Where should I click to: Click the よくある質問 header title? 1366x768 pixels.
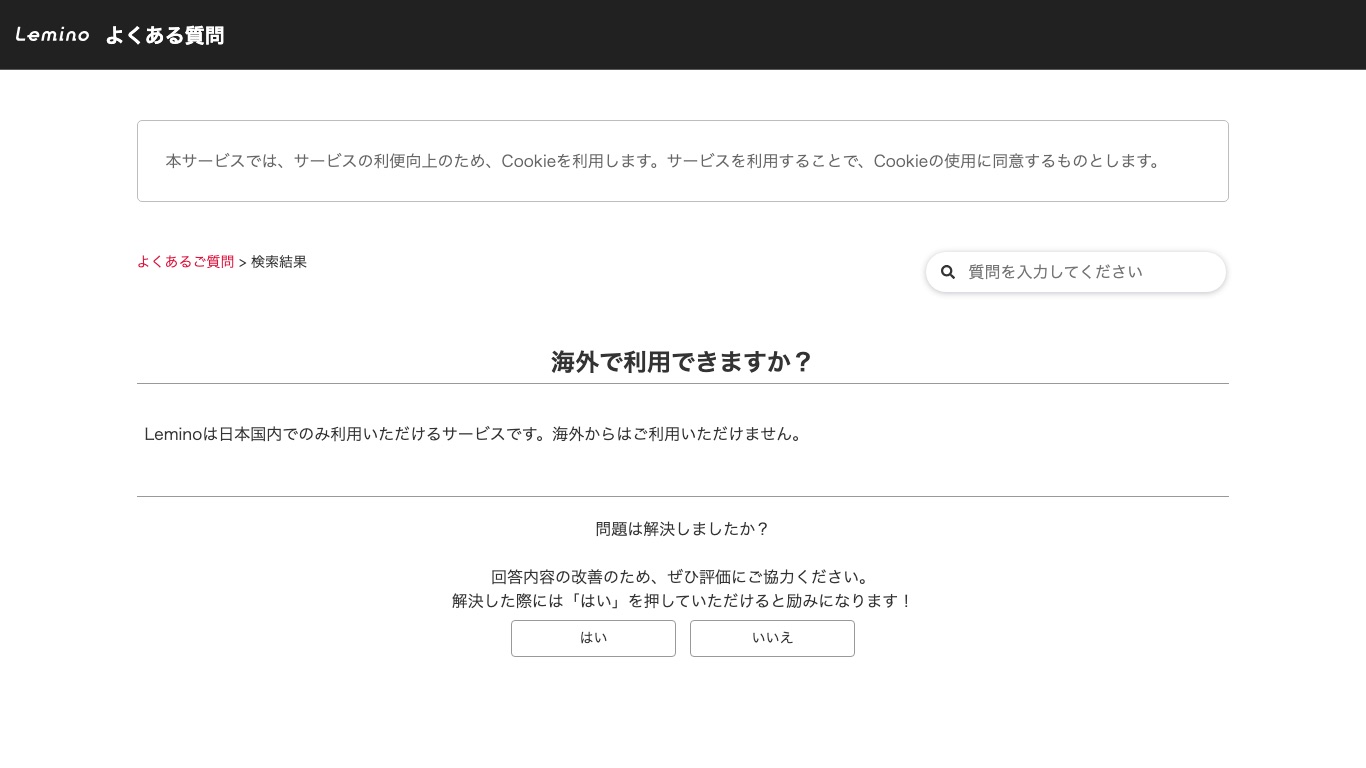coord(165,35)
